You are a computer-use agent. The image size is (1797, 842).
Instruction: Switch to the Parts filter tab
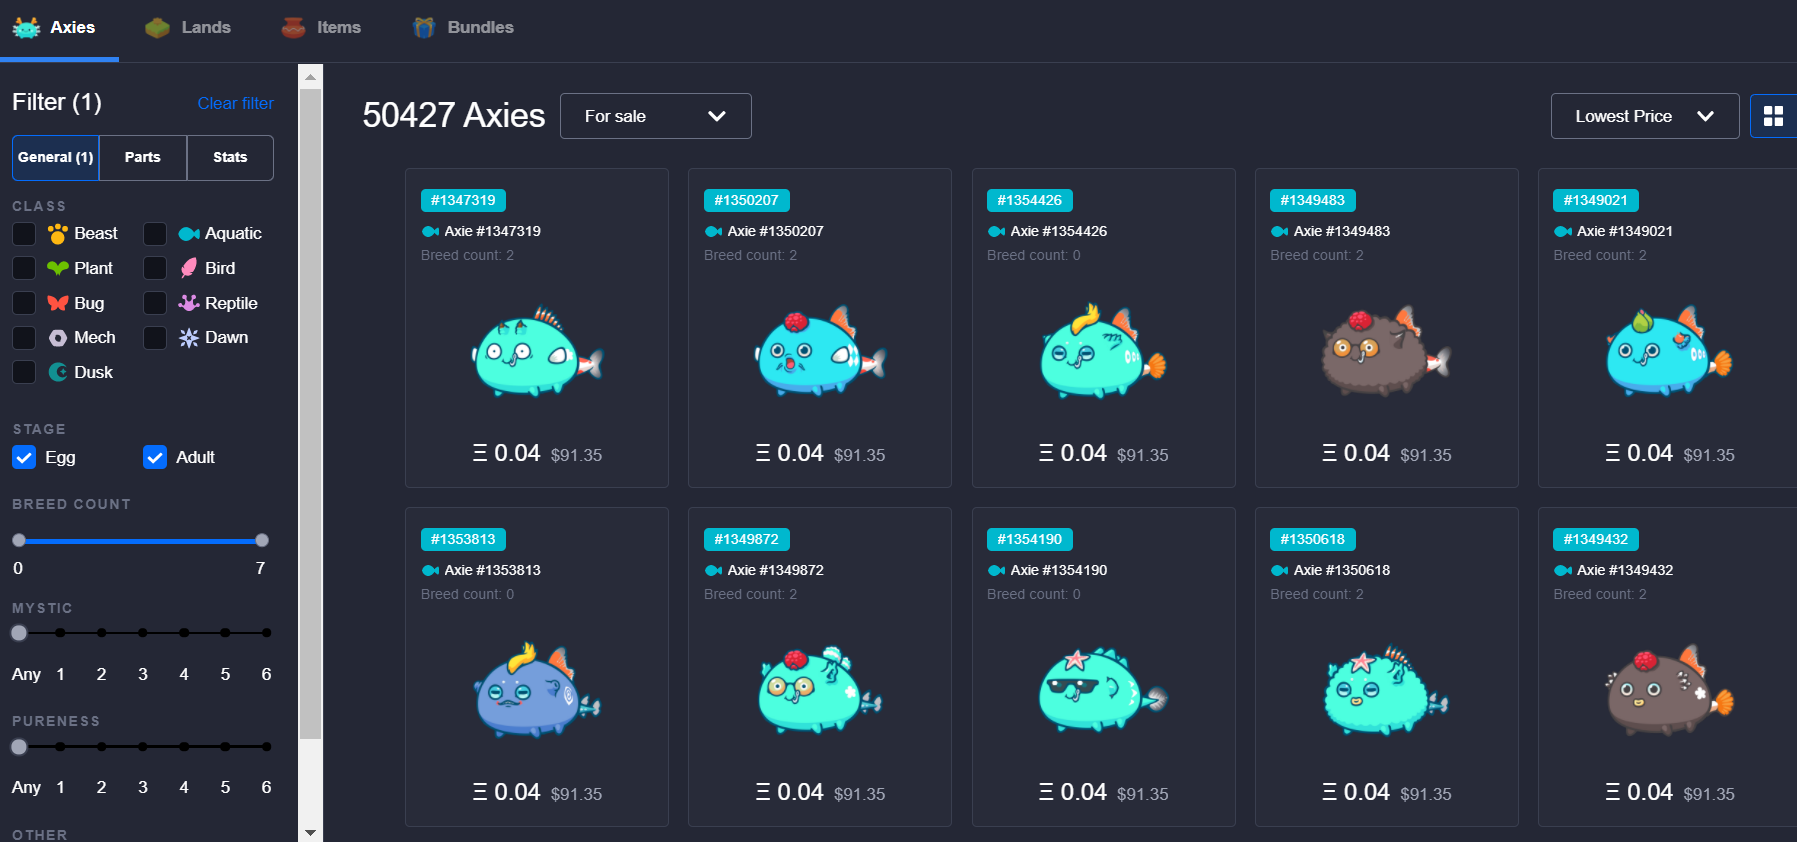click(x=143, y=158)
